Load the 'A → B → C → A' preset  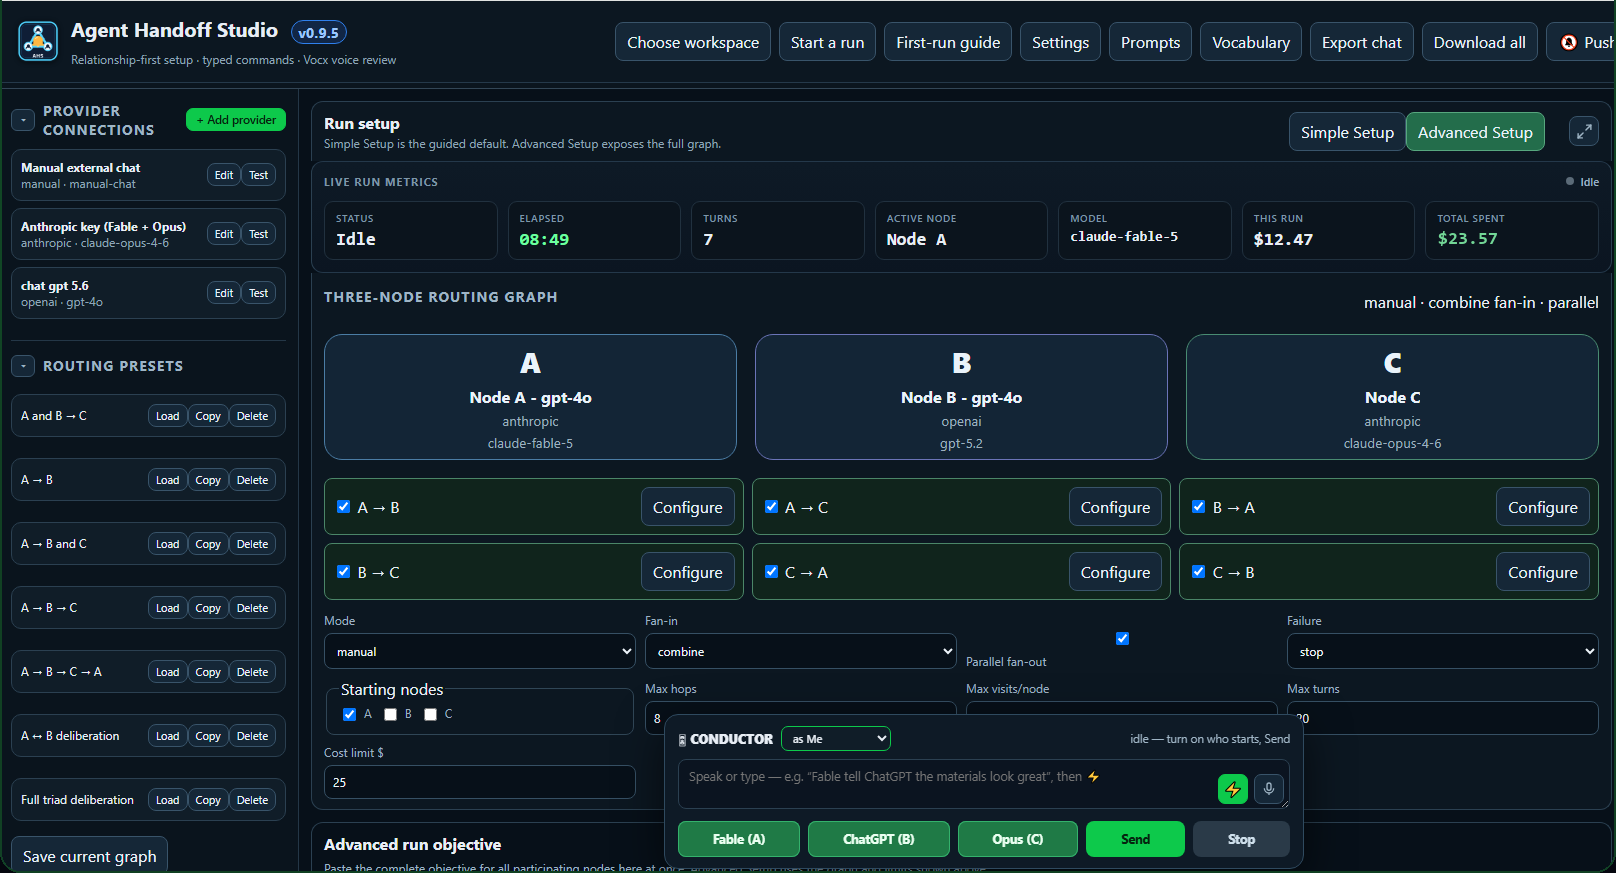(167, 672)
